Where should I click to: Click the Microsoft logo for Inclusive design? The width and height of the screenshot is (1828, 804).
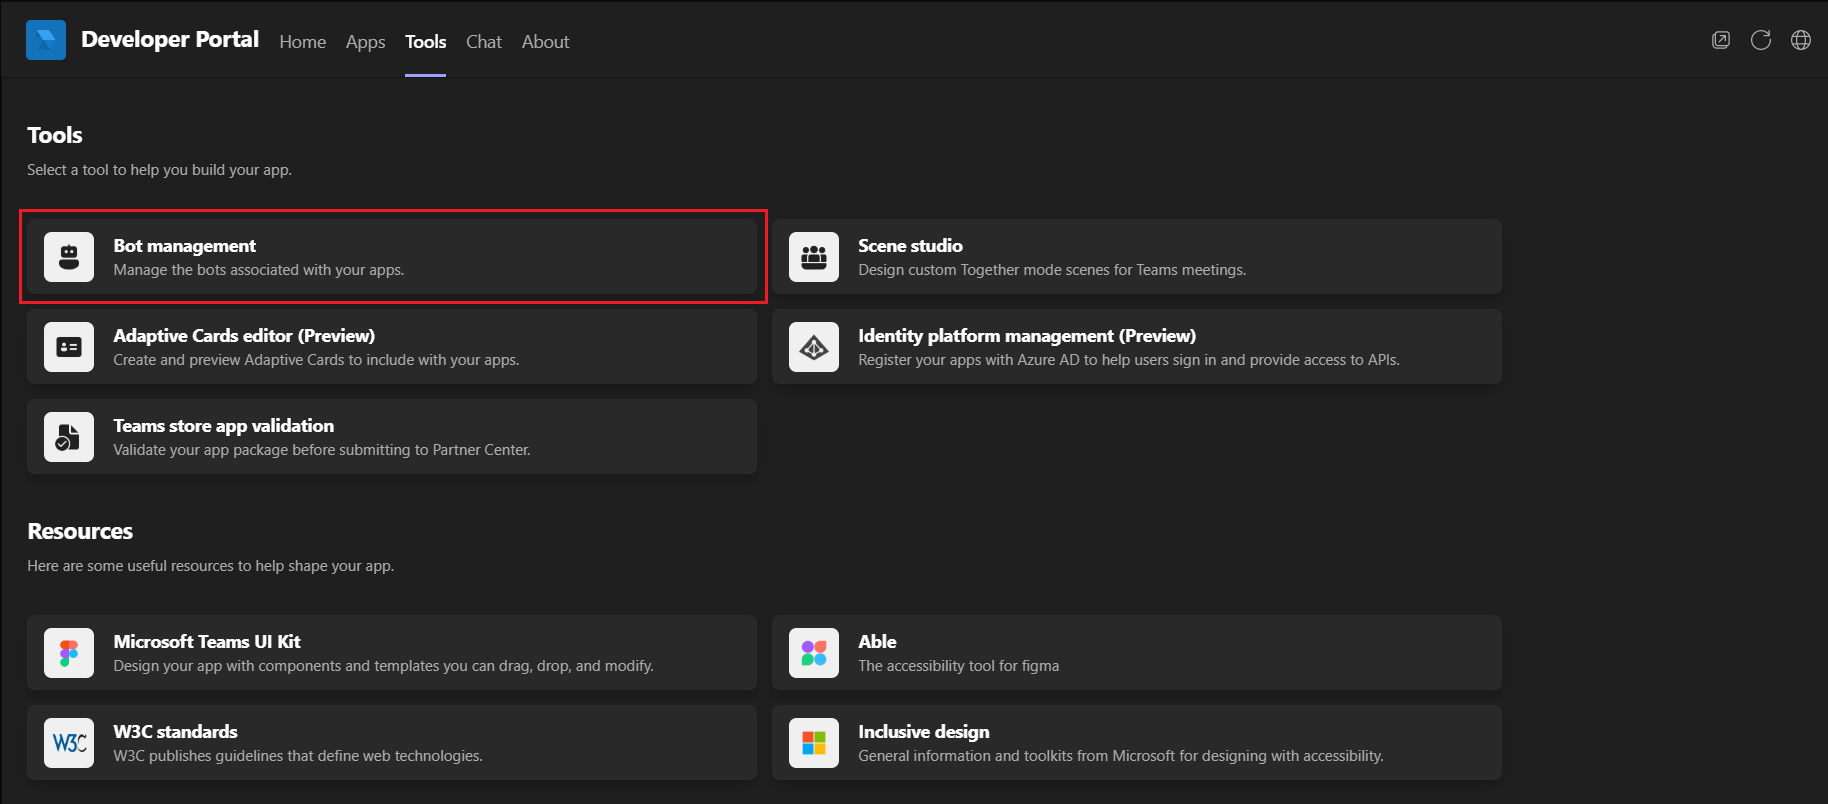click(814, 743)
